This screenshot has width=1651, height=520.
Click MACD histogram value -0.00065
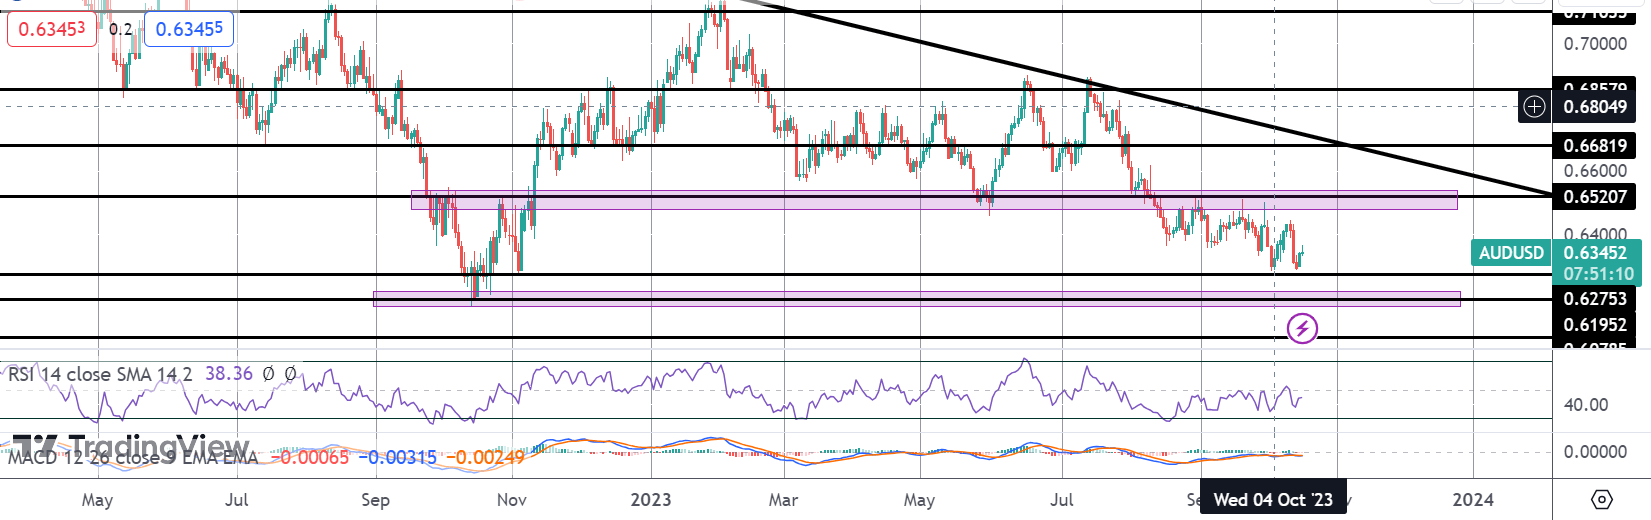(310, 457)
